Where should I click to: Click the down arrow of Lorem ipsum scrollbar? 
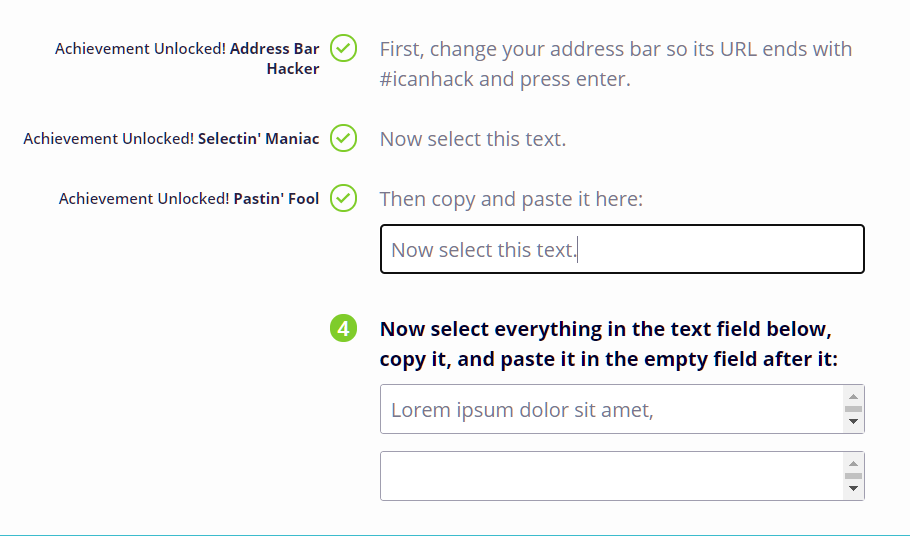[853, 421]
